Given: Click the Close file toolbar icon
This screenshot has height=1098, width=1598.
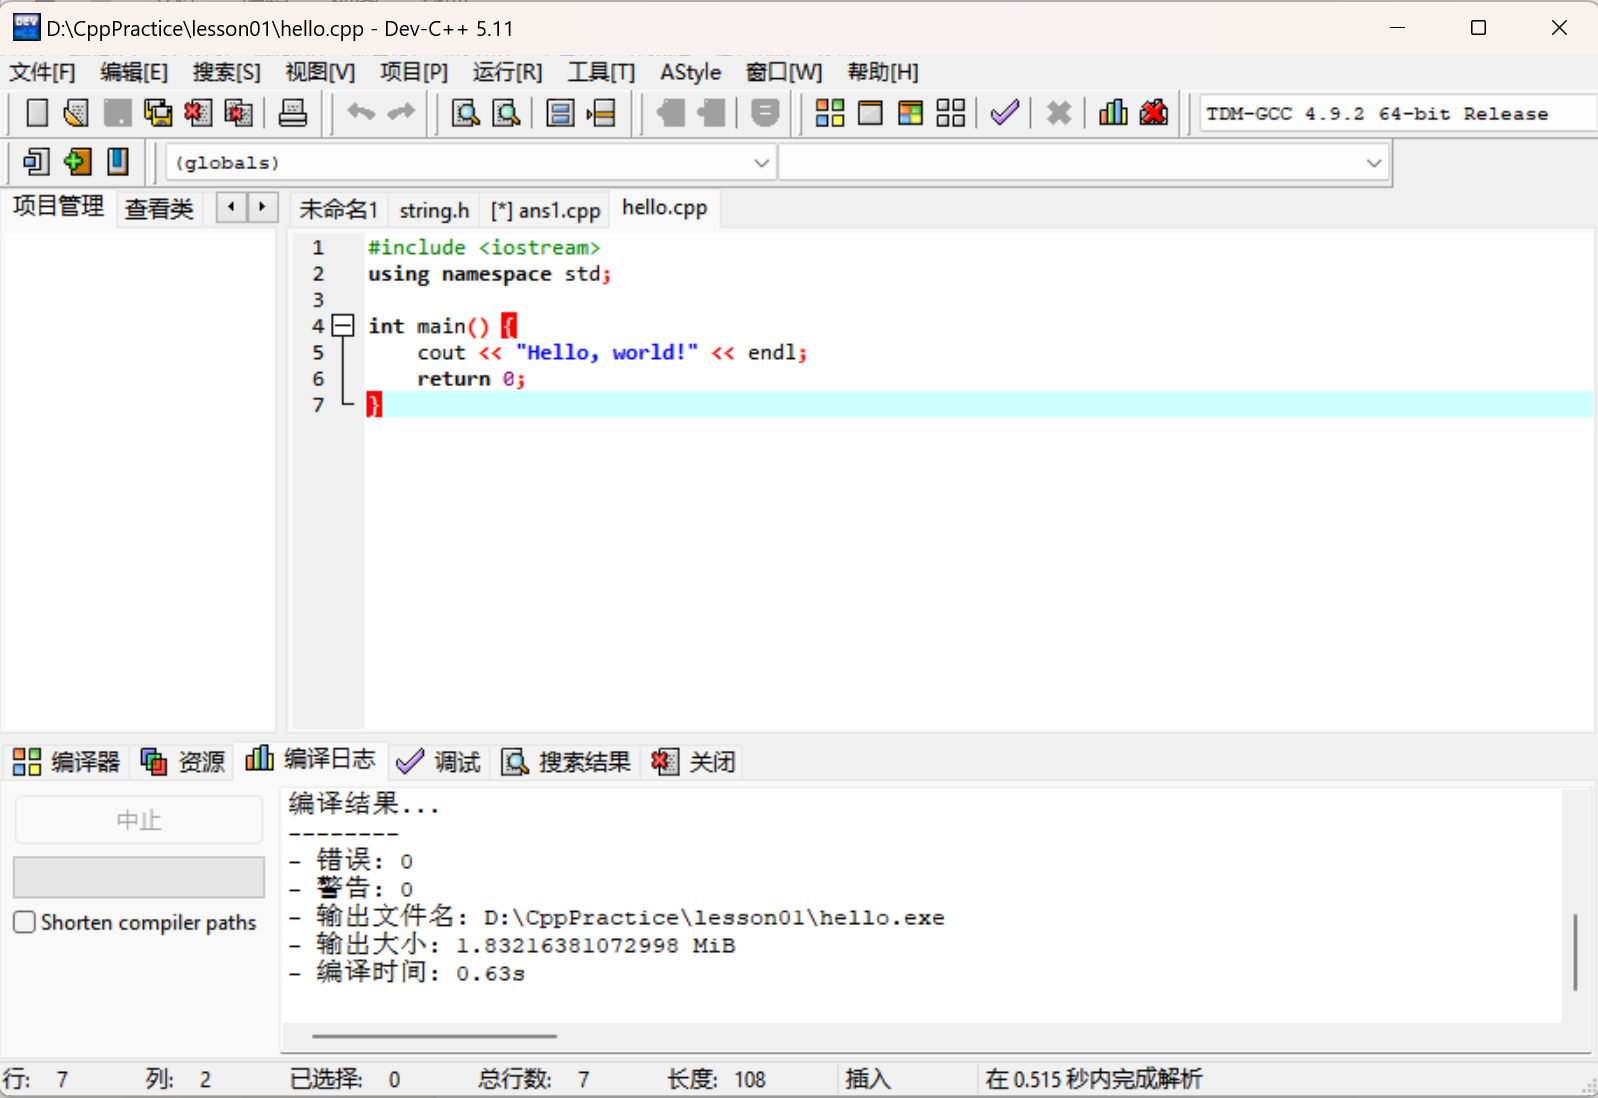Looking at the screenshot, I should click(x=198, y=113).
